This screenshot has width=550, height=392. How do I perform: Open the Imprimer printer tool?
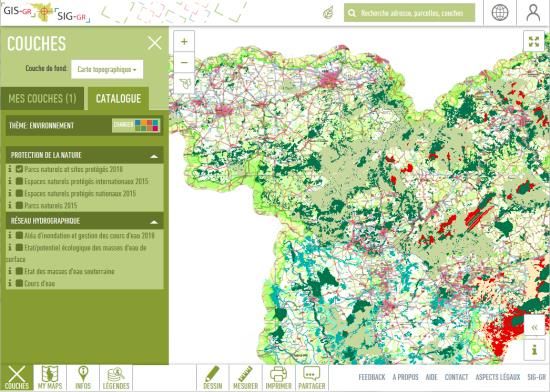(279, 378)
